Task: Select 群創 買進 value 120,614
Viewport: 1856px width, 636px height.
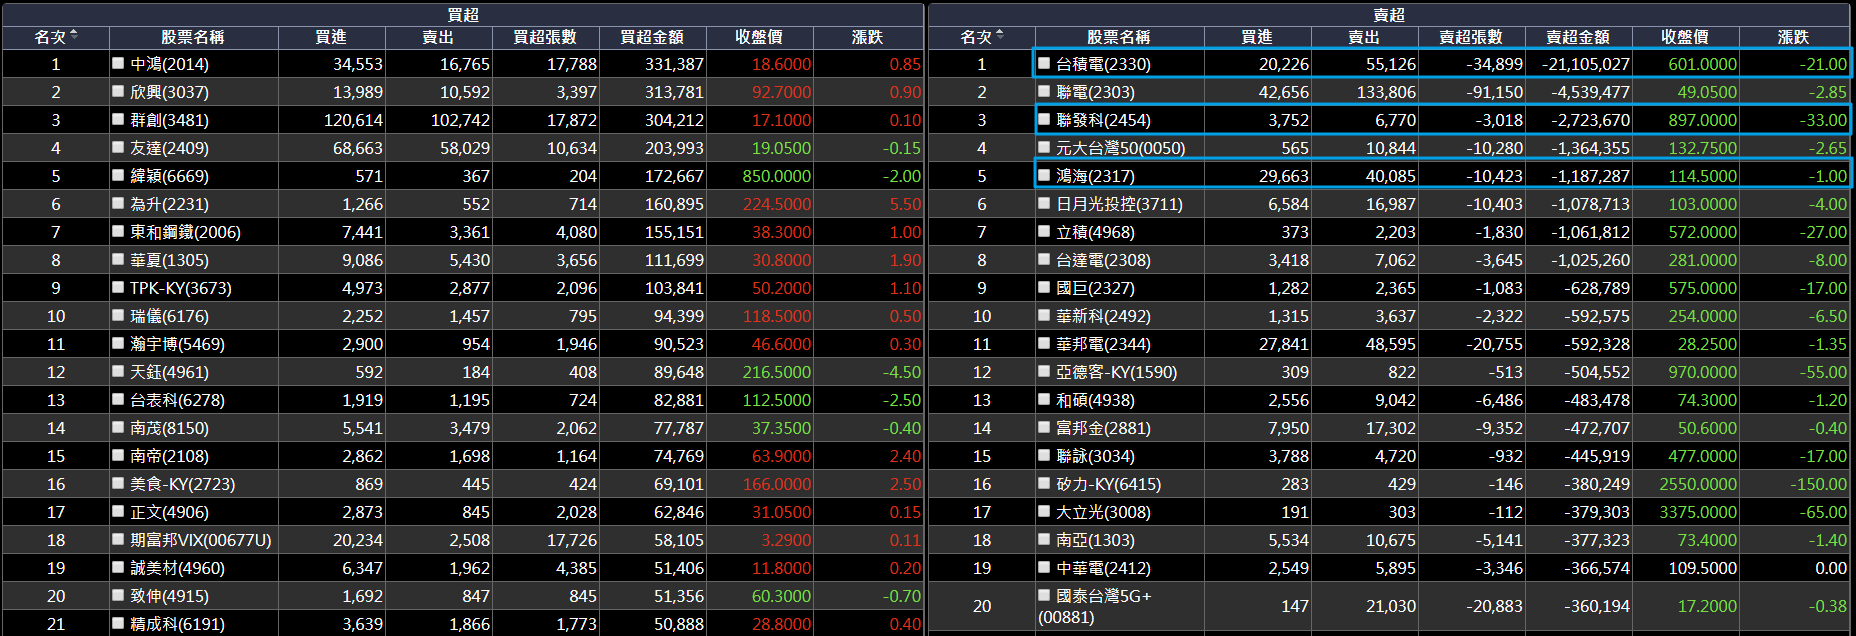Action: 353,120
